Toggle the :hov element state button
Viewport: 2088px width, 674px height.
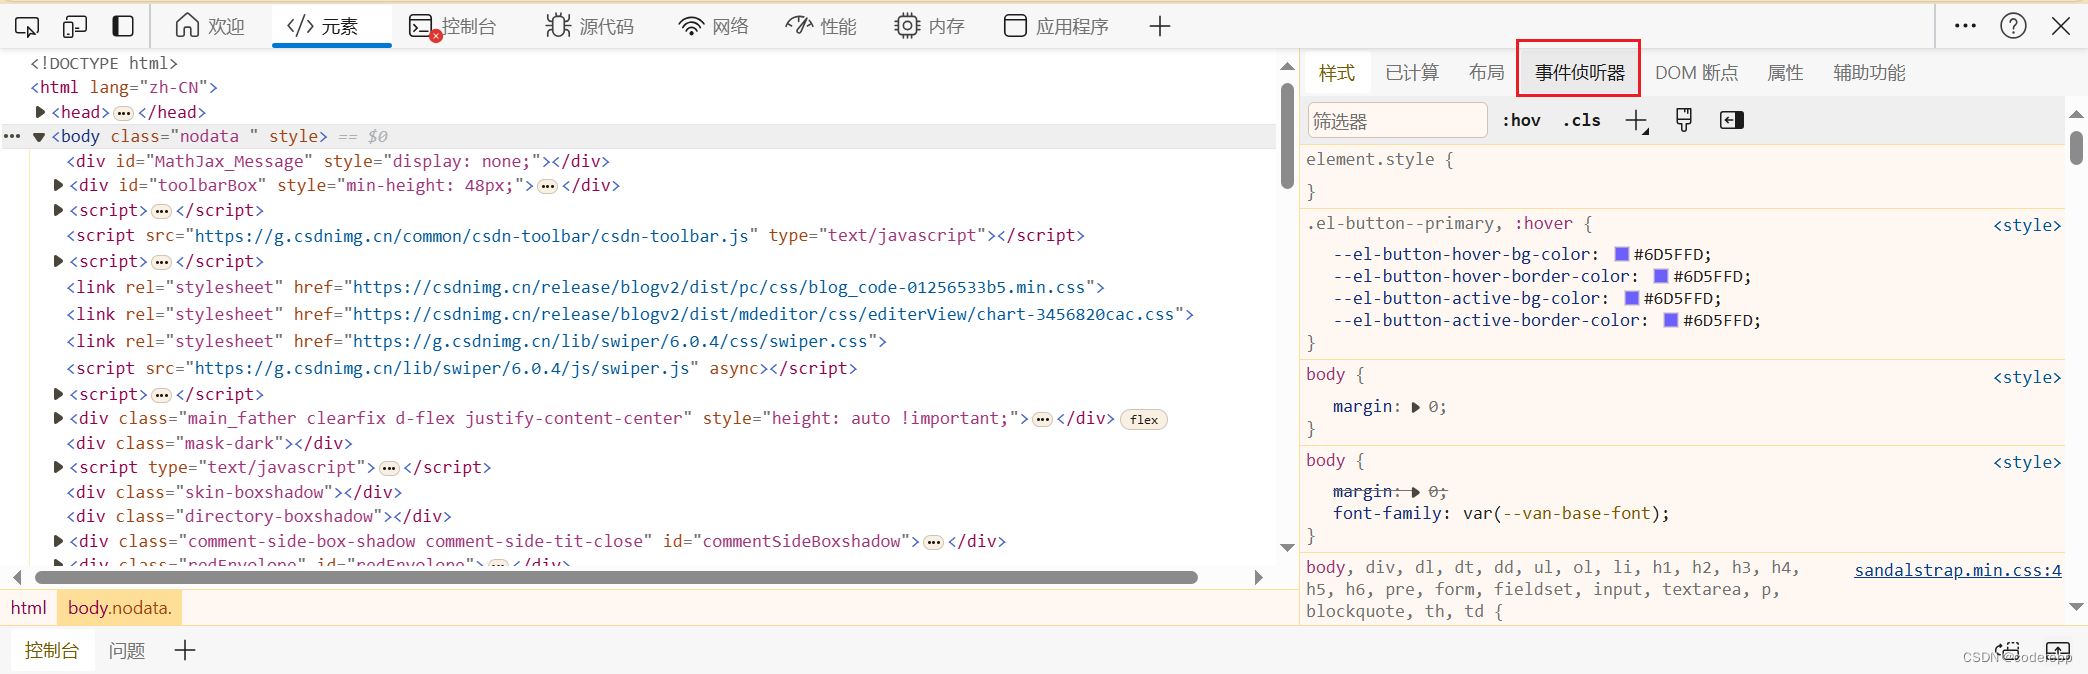coord(1521,121)
